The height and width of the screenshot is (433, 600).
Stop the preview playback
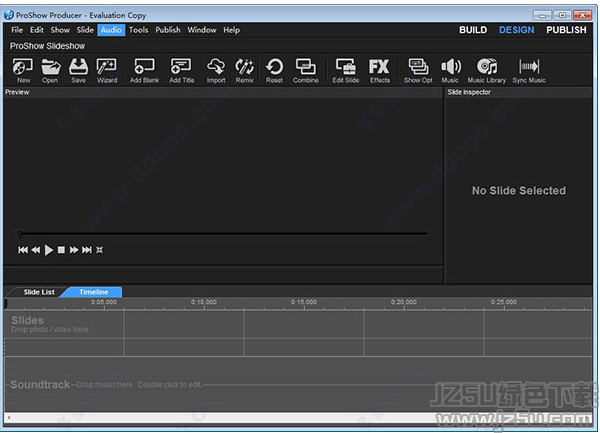coord(61,250)
